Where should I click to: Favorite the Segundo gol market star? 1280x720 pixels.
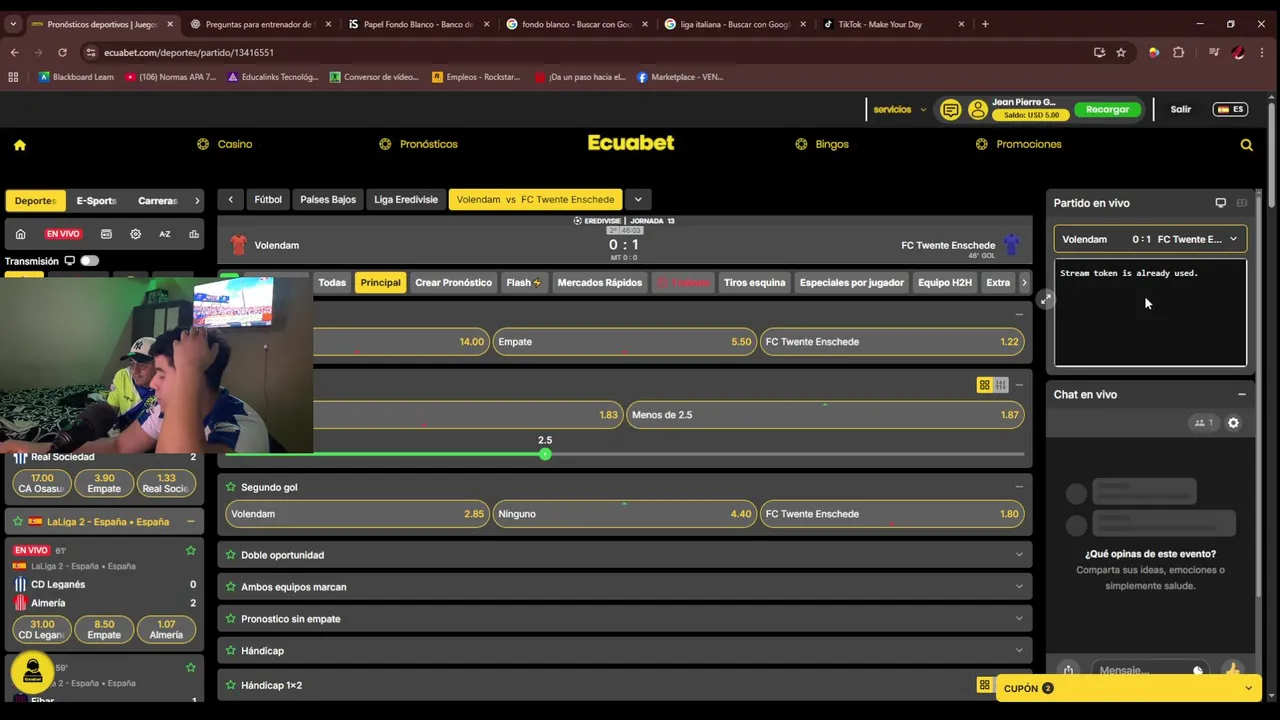[x=230, y=487]
